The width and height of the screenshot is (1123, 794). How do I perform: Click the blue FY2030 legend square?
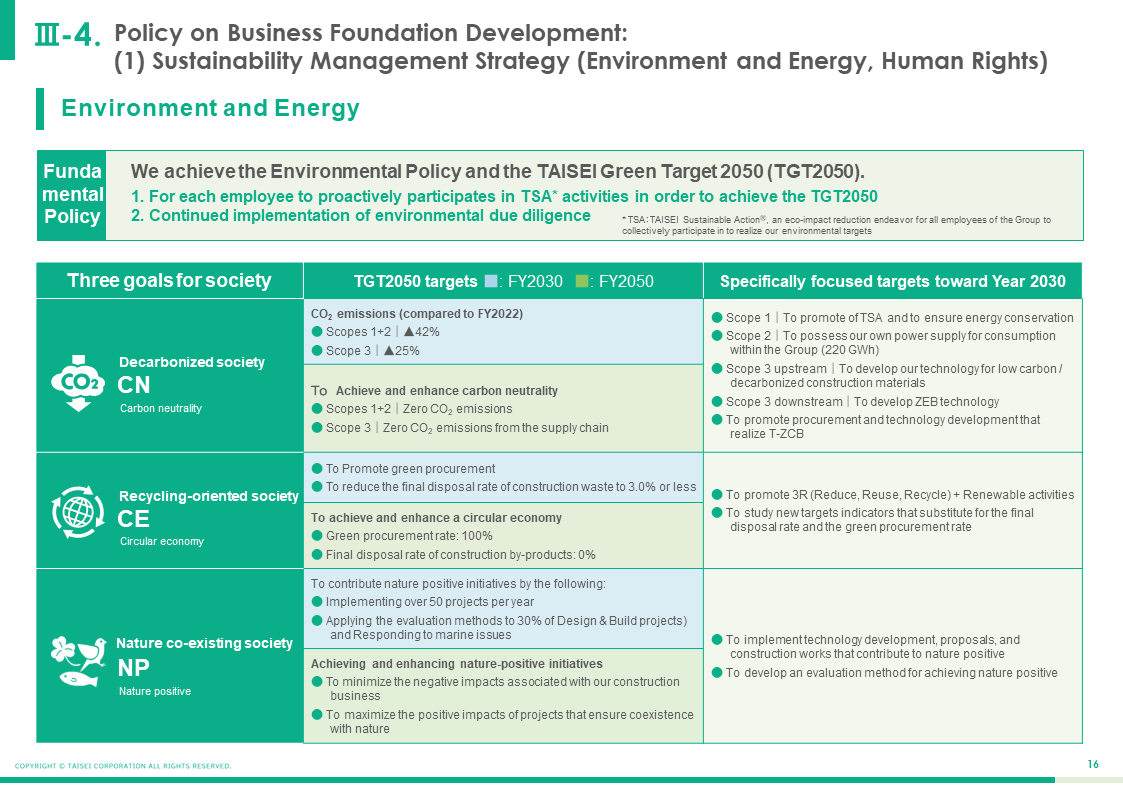pos(491,281)
